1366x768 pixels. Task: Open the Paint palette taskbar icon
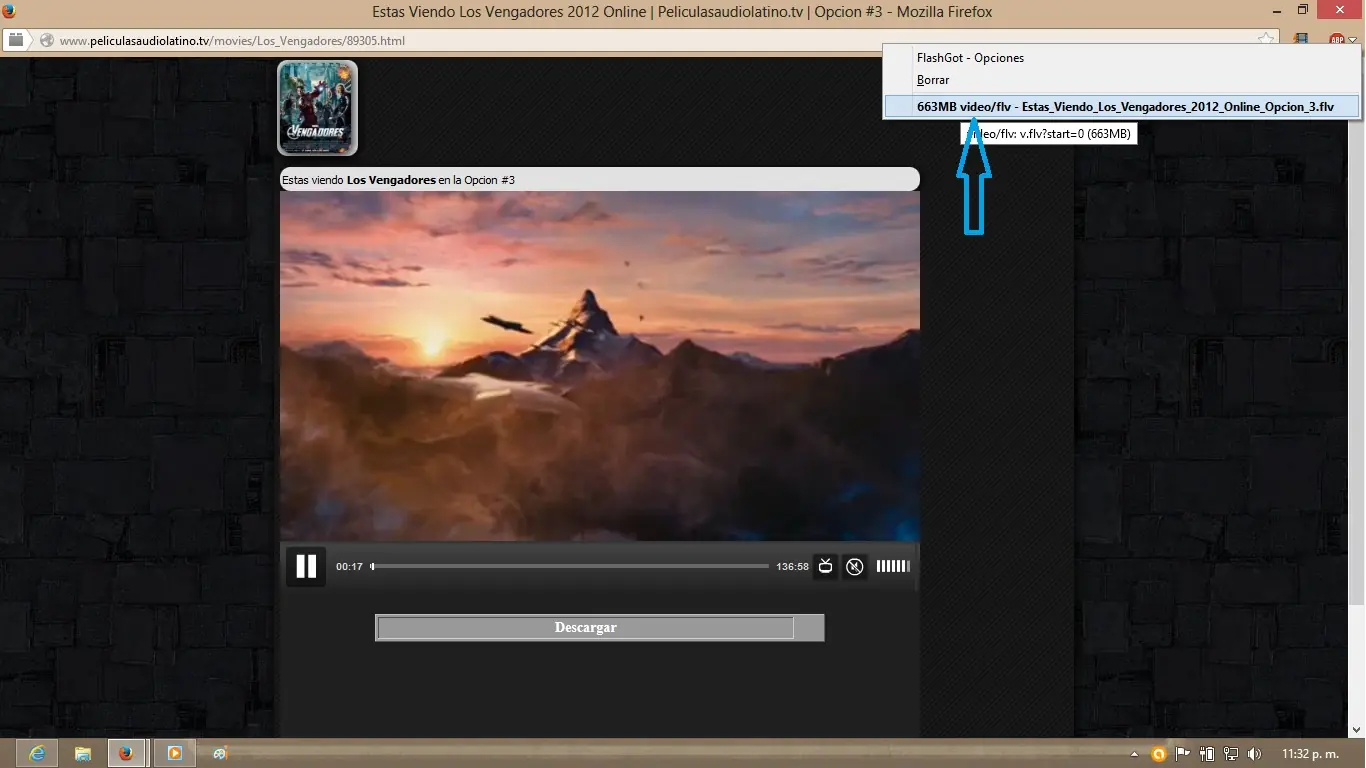point(220,753)
